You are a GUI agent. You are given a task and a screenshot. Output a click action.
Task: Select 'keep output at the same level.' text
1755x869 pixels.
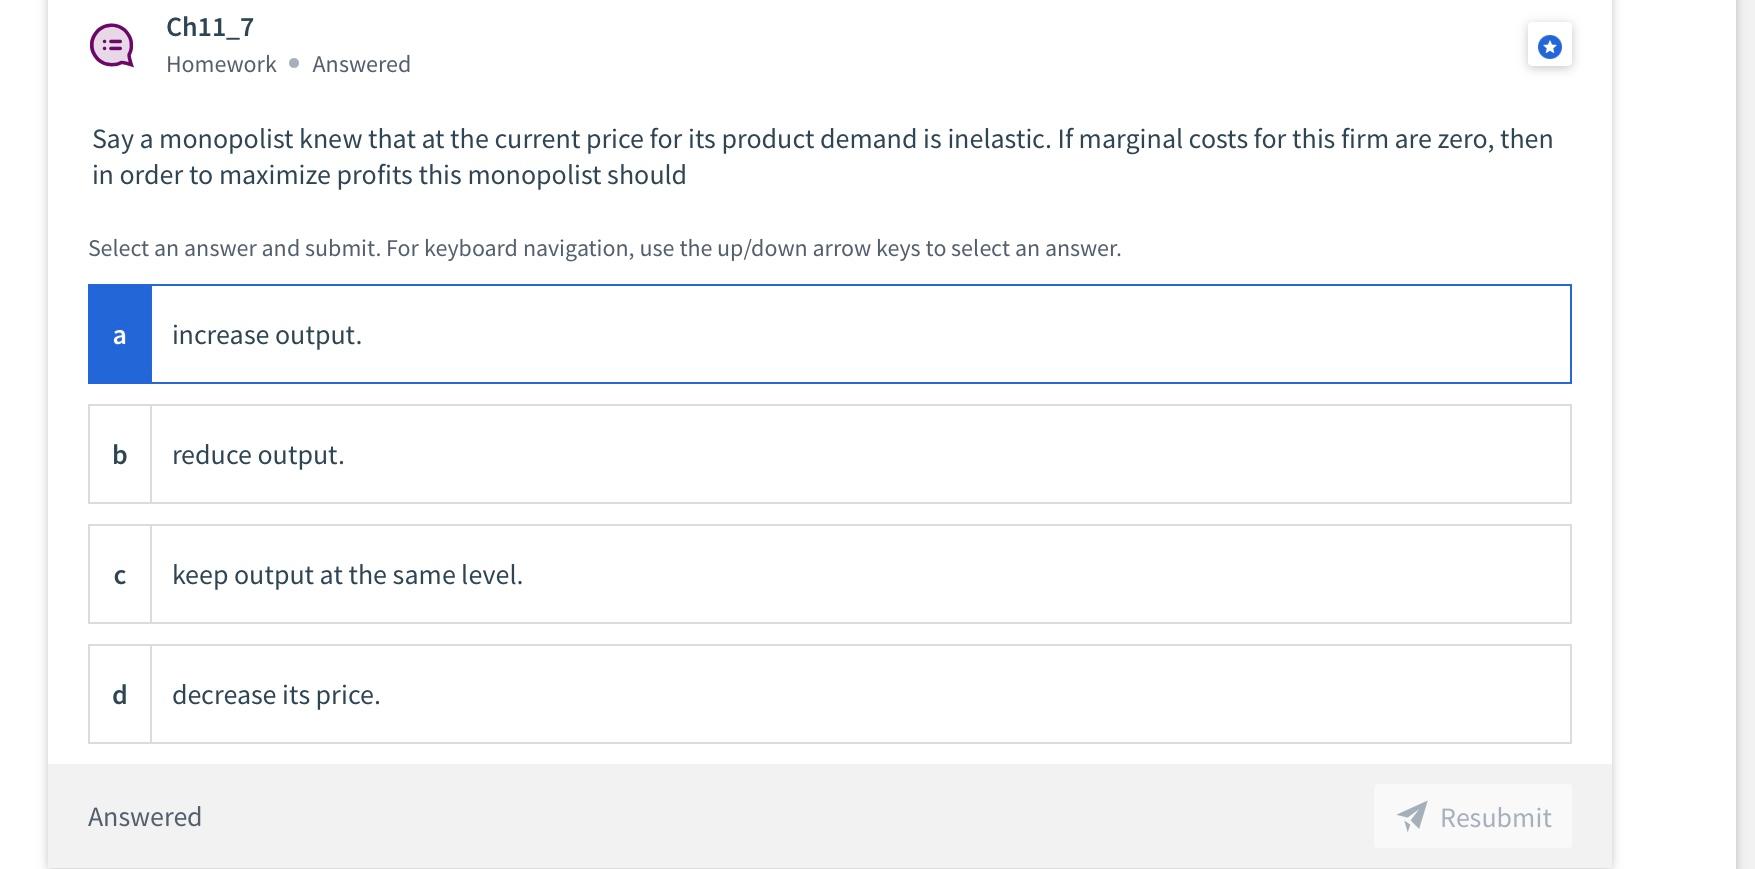click(x=347, y=574)
